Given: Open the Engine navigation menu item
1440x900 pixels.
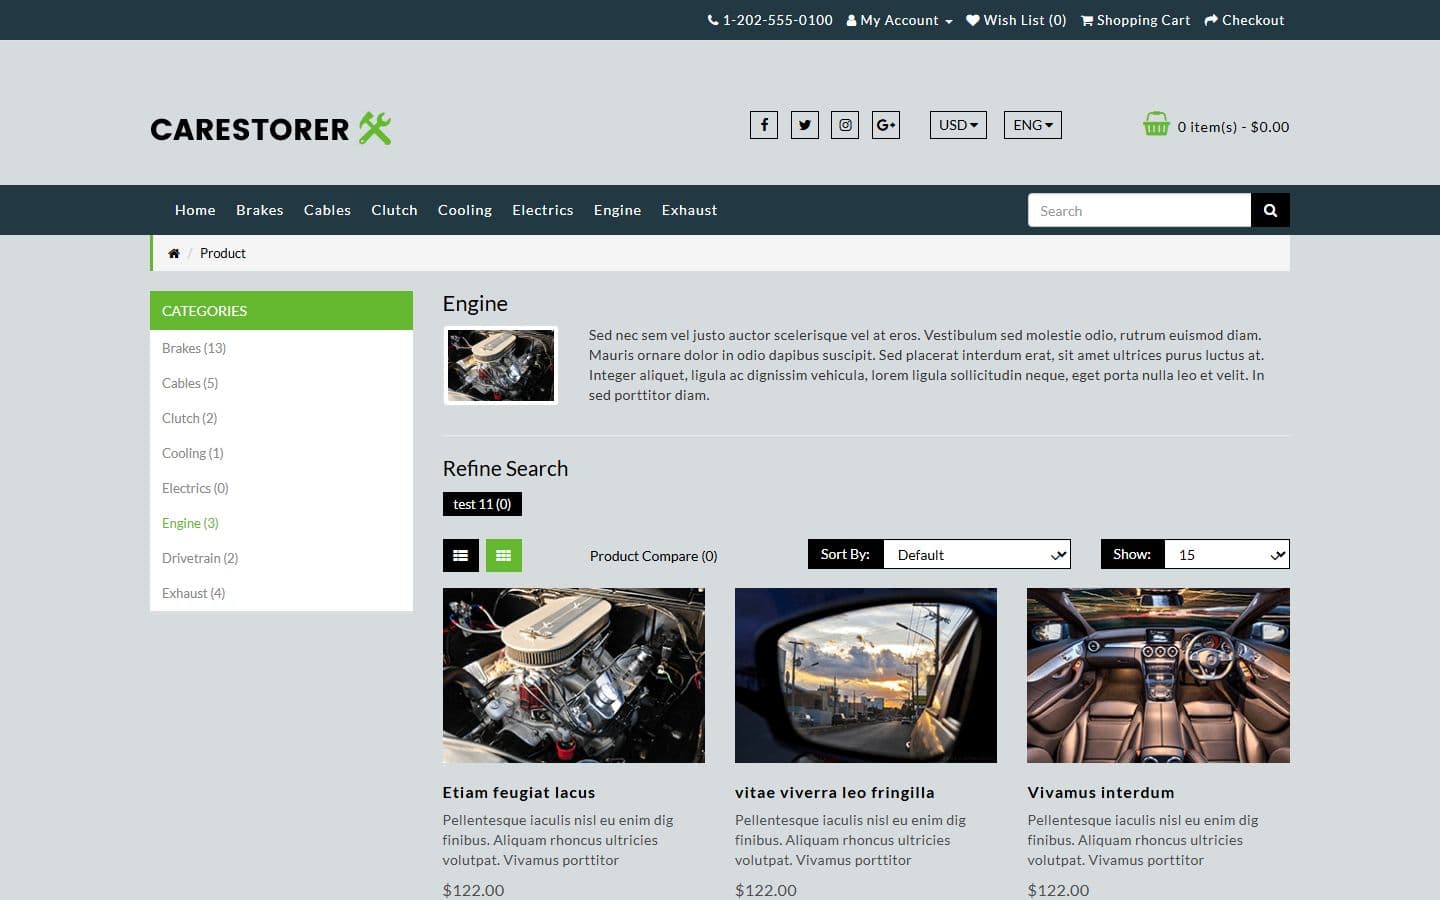Looking at the screenshot, I should coord(617,210).
